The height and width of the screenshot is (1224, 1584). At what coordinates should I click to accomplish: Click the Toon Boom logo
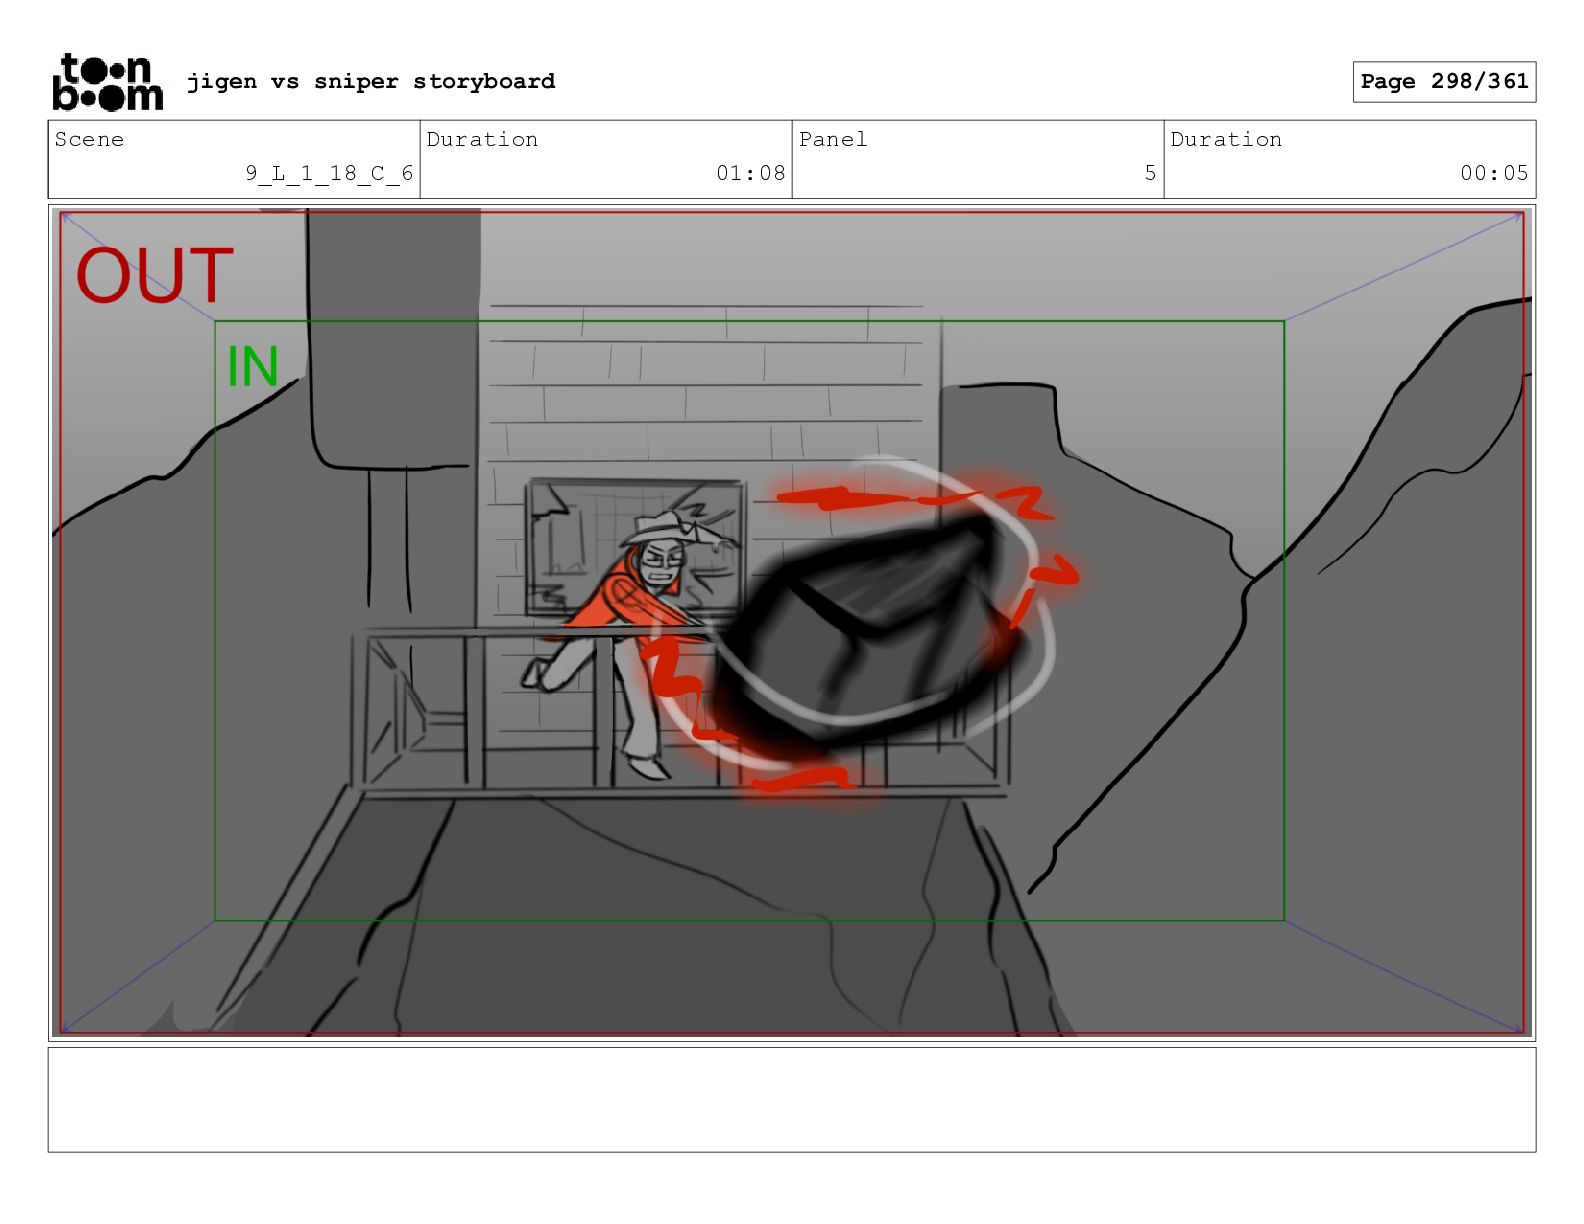tap(107, 82)
